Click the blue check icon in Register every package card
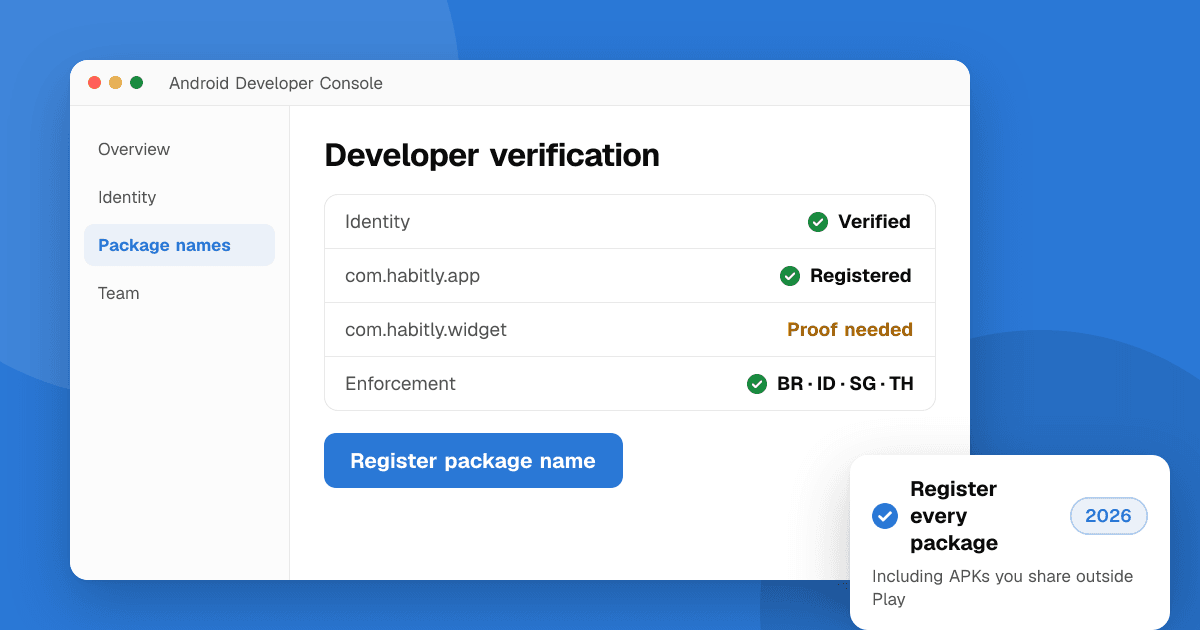The image size is (1200, 630). [x=885, y=516]
